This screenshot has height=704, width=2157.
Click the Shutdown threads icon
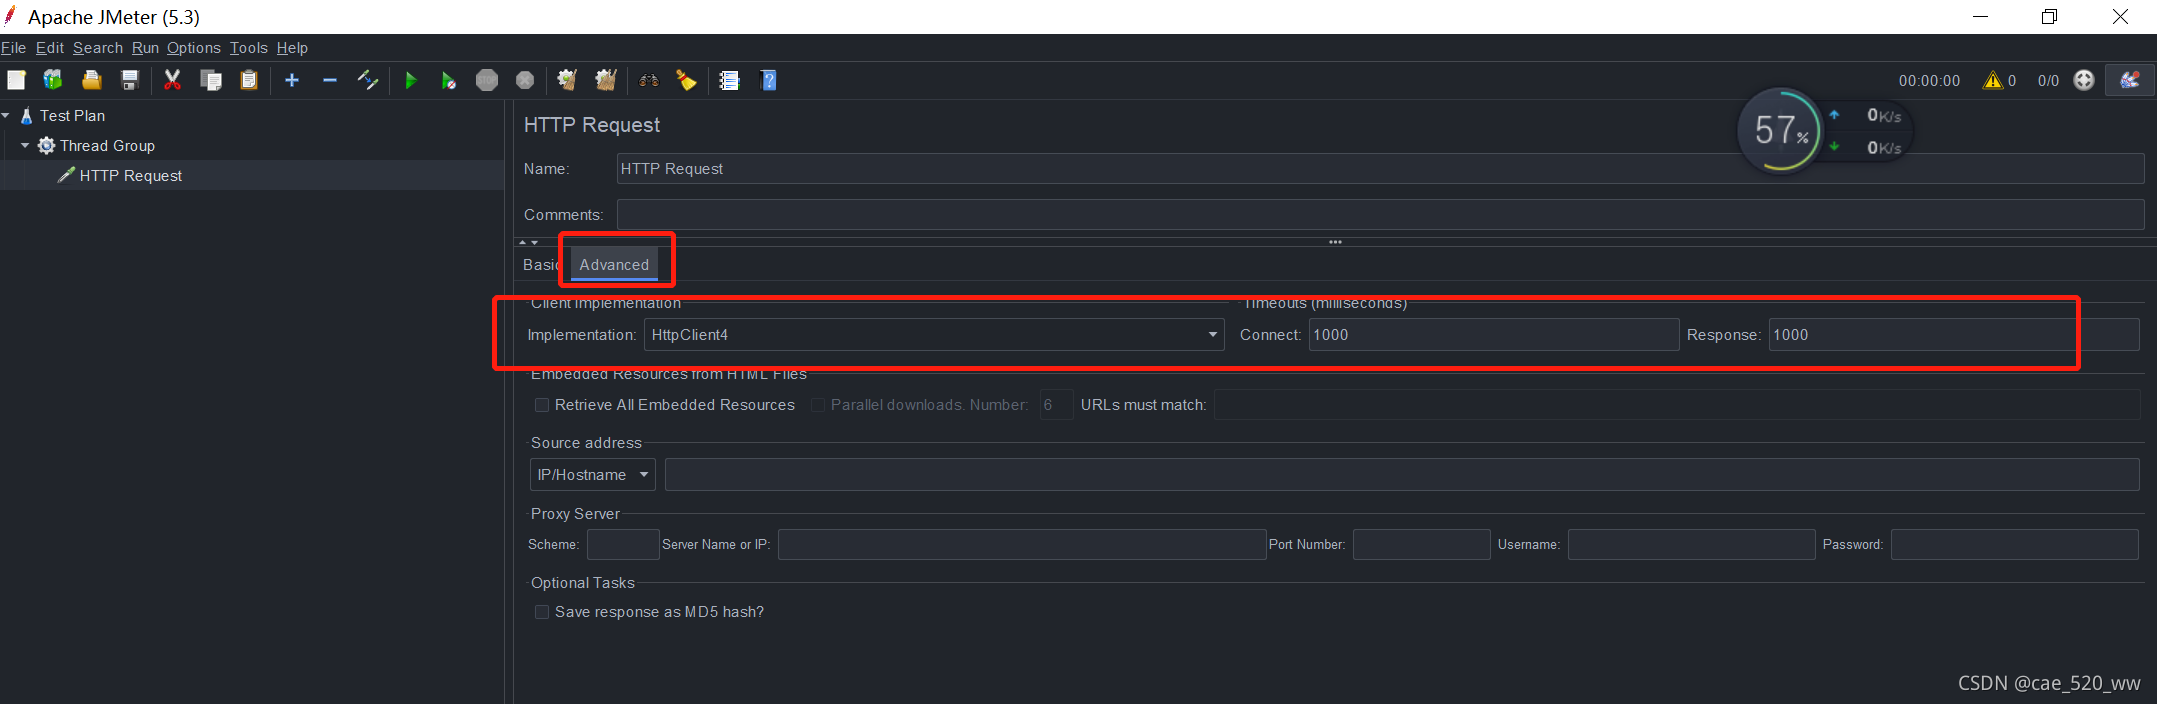point(525,80)
